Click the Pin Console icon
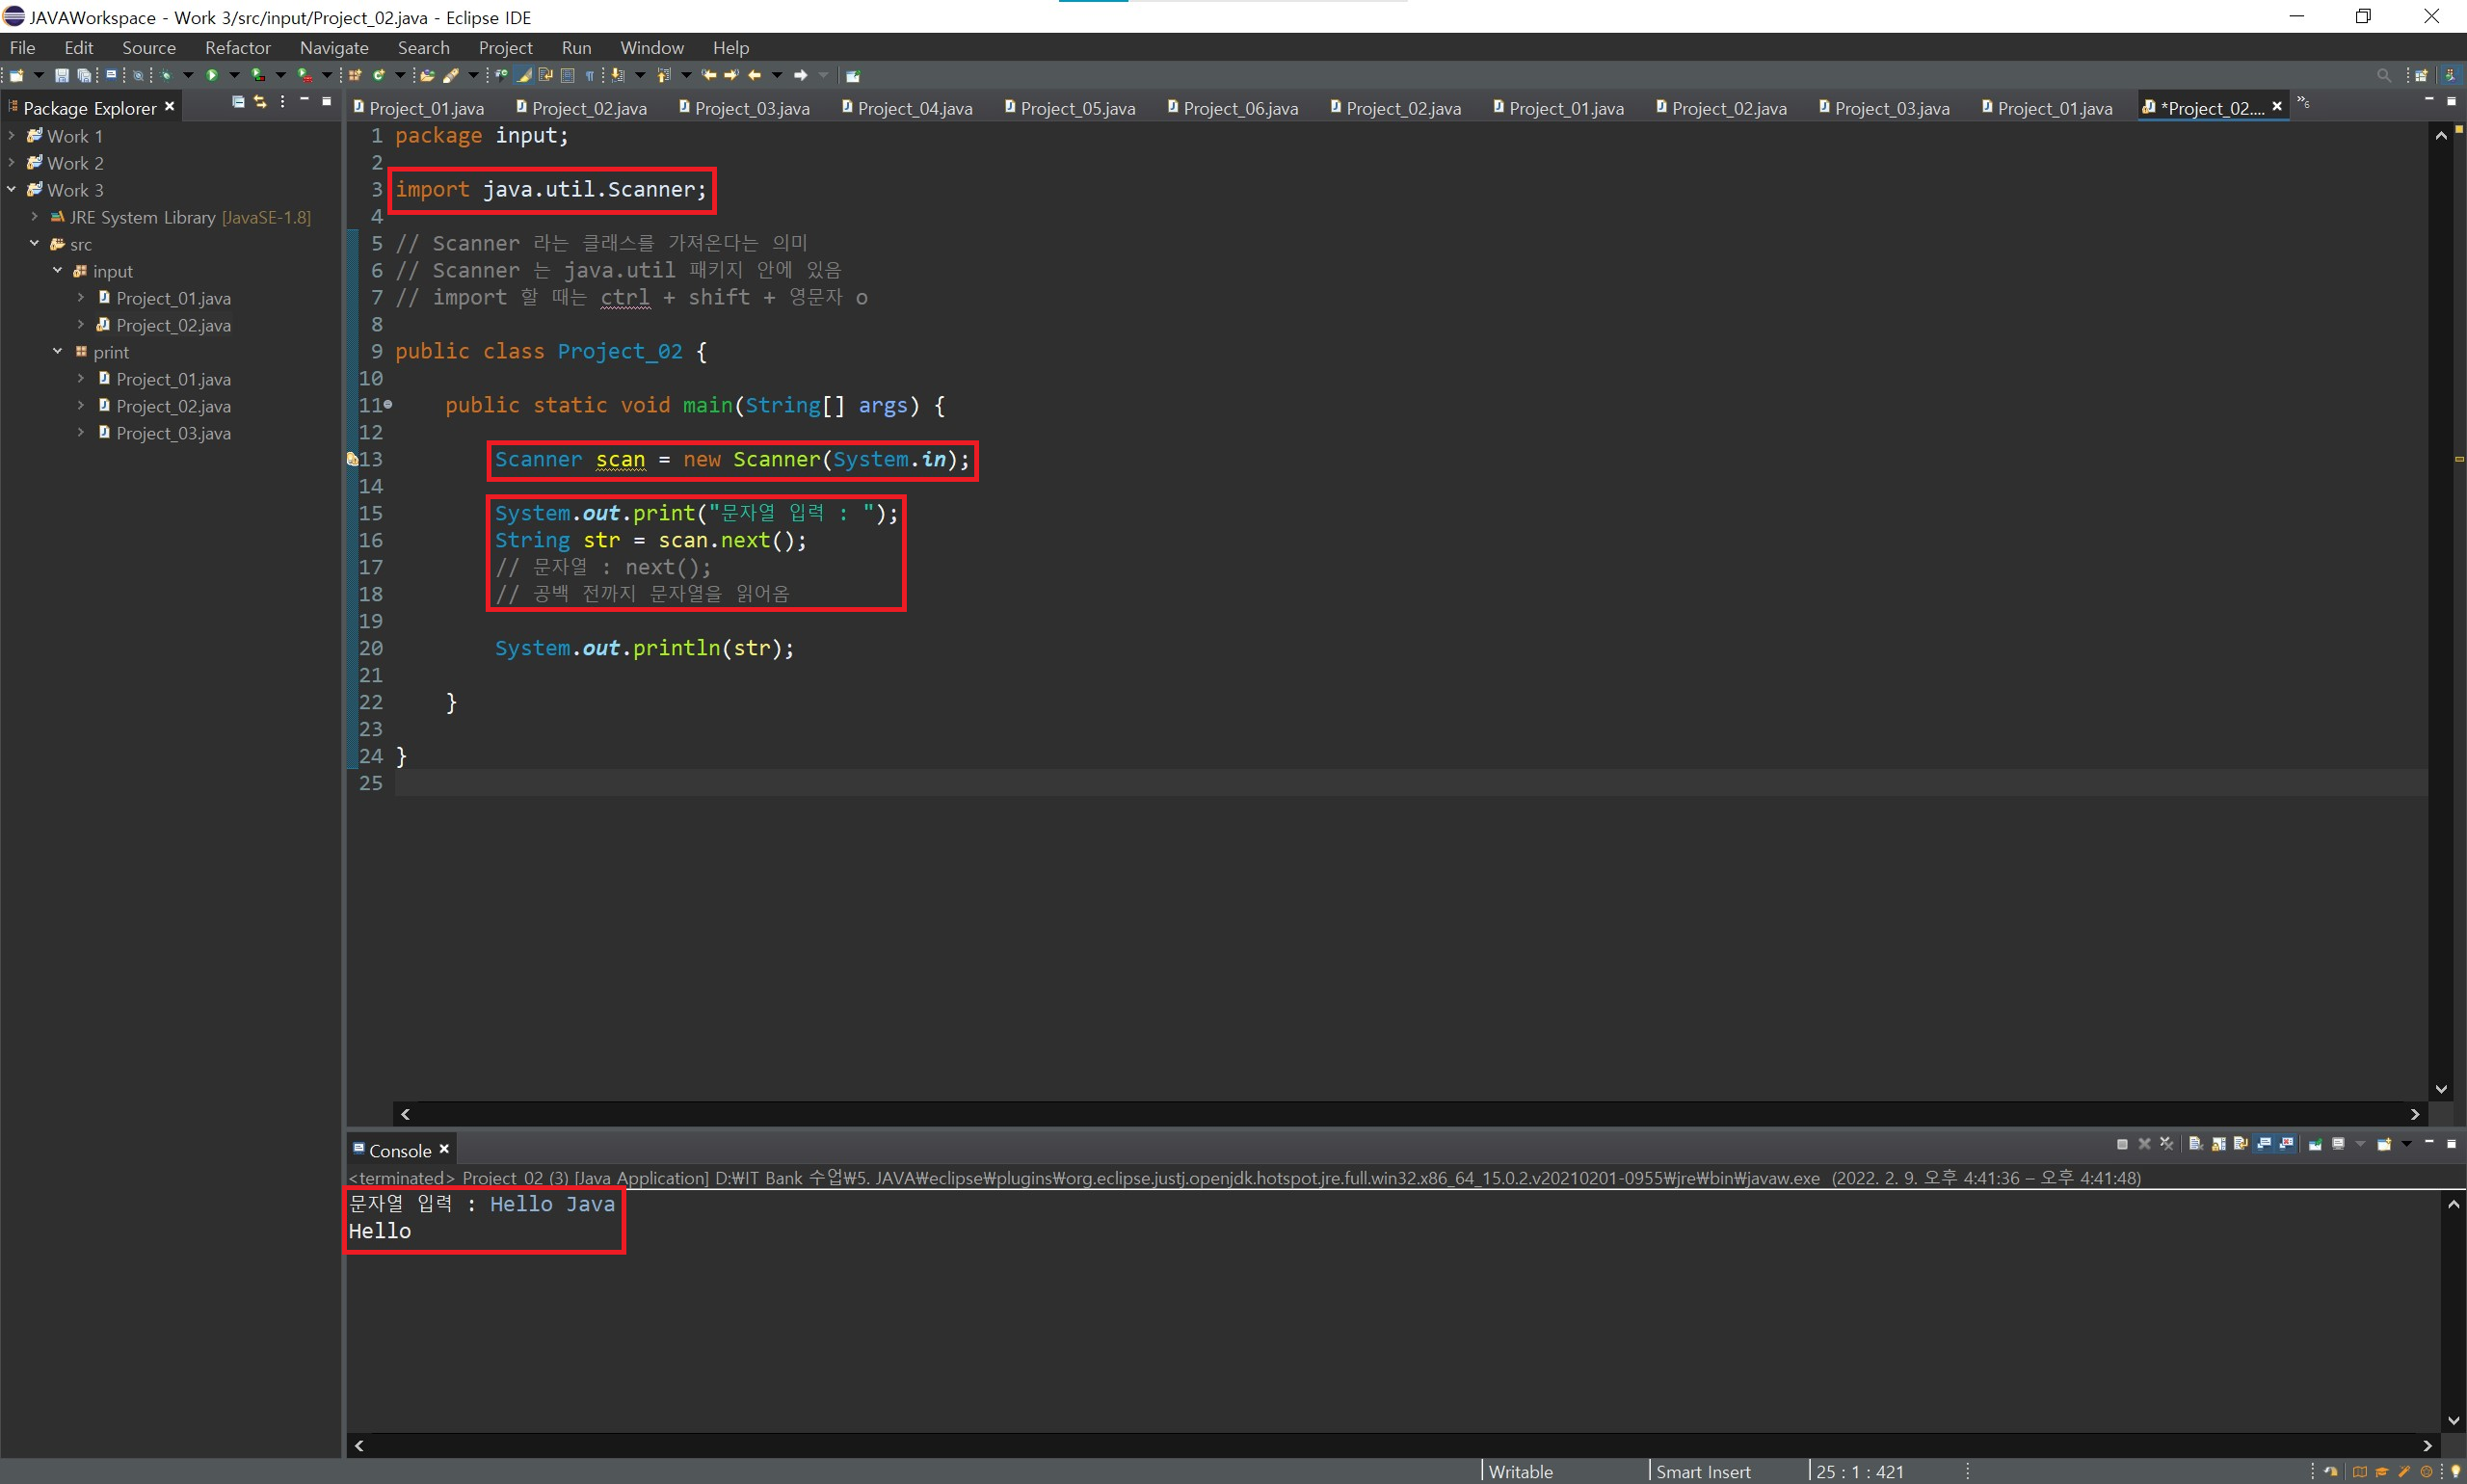 [2315, 1144]
